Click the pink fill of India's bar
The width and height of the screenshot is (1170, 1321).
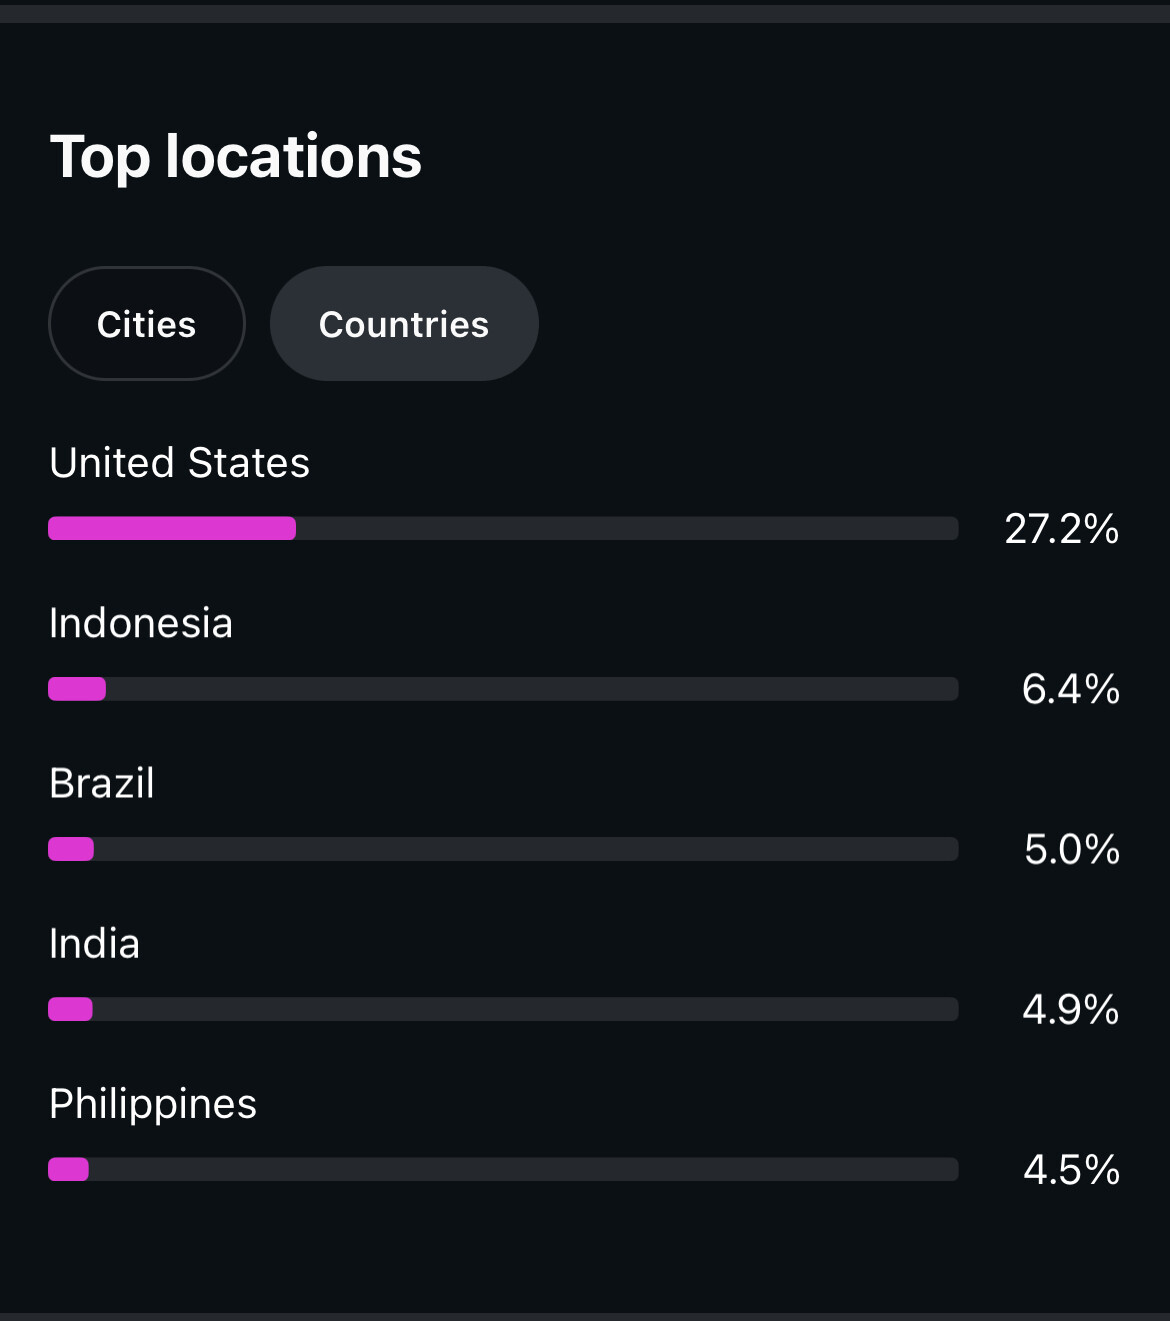(x=71, y=1009)
